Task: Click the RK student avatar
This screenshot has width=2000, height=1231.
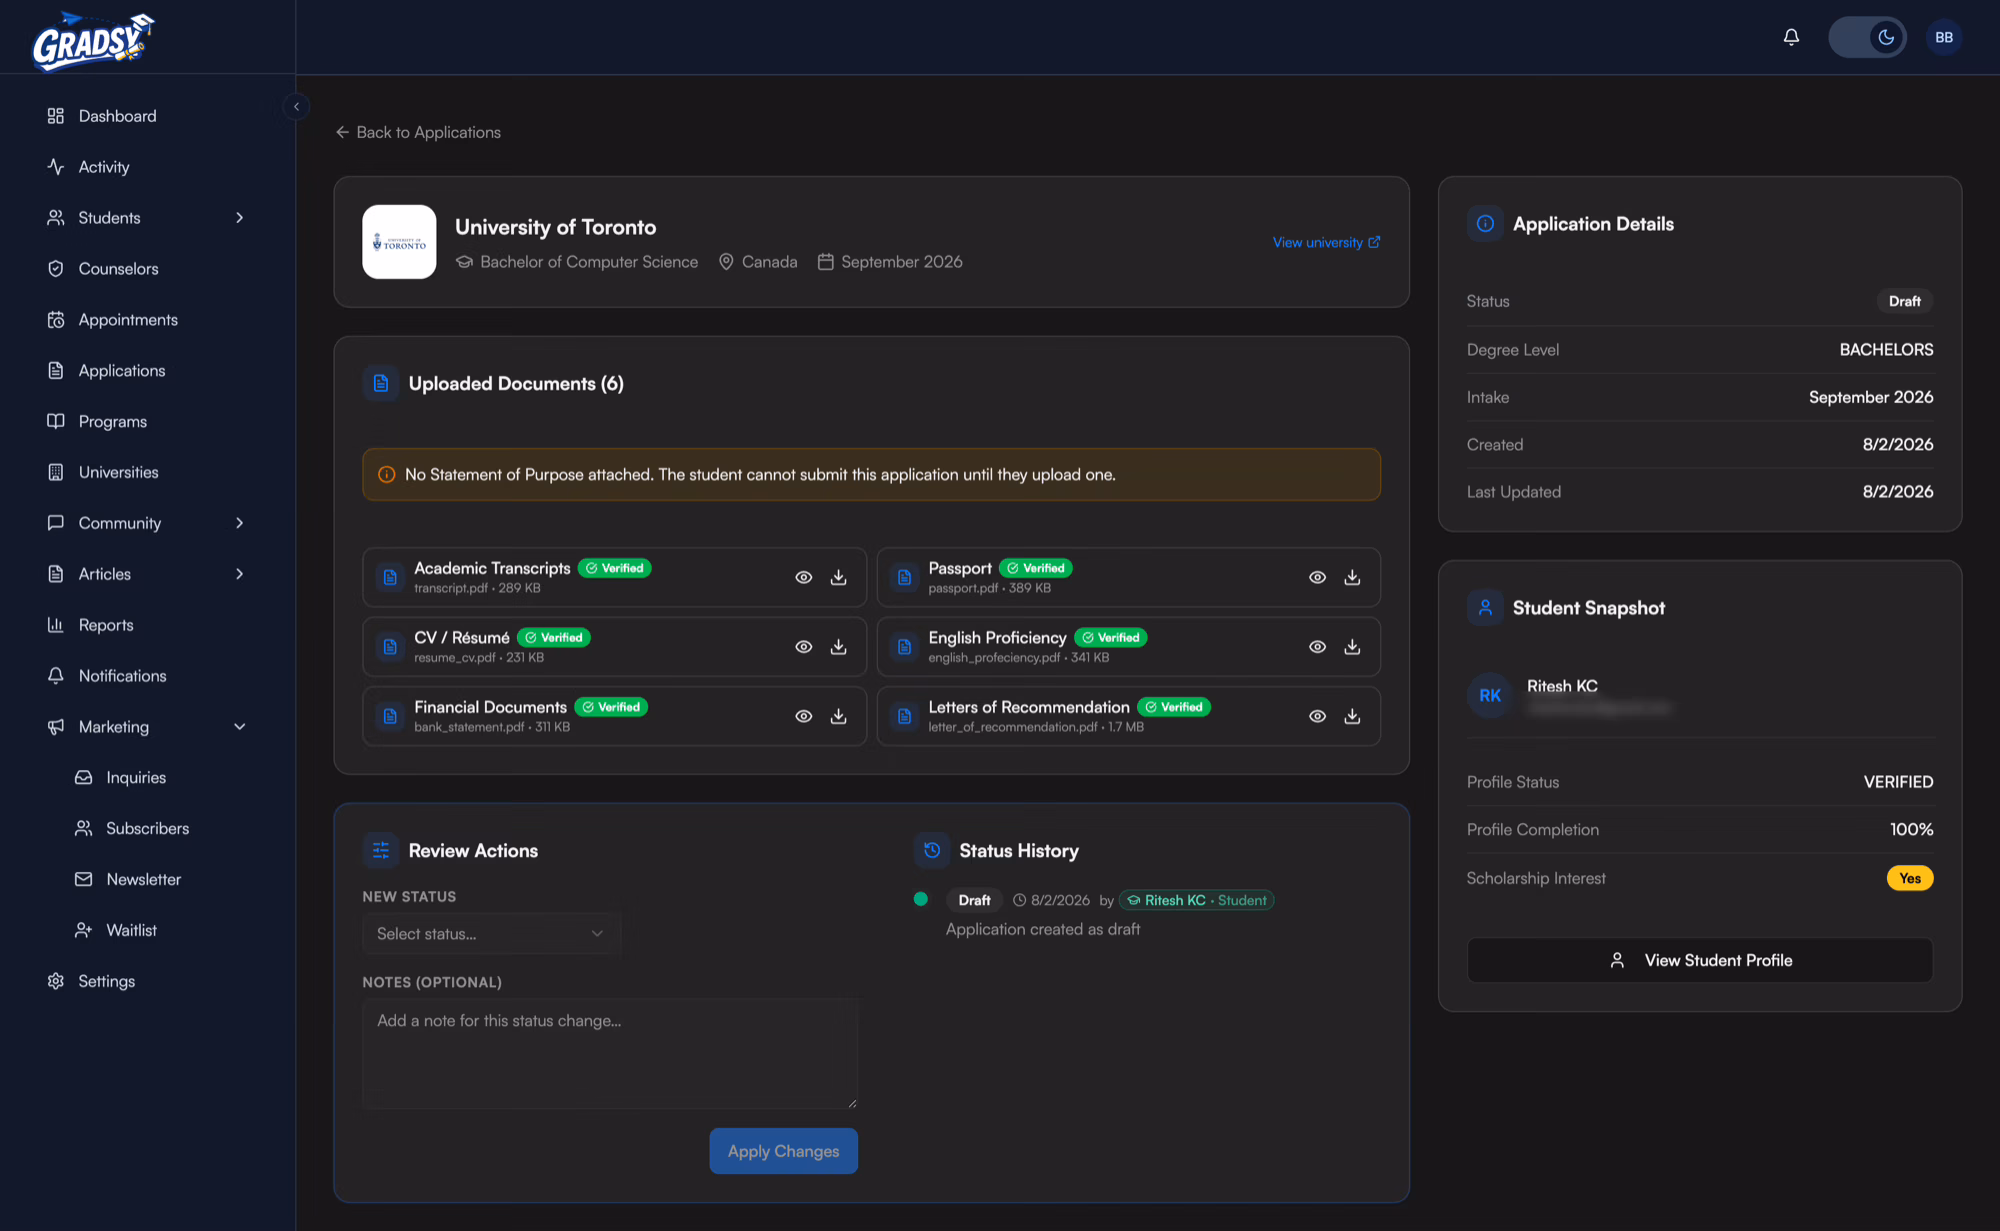Action: click(1489, 695)
